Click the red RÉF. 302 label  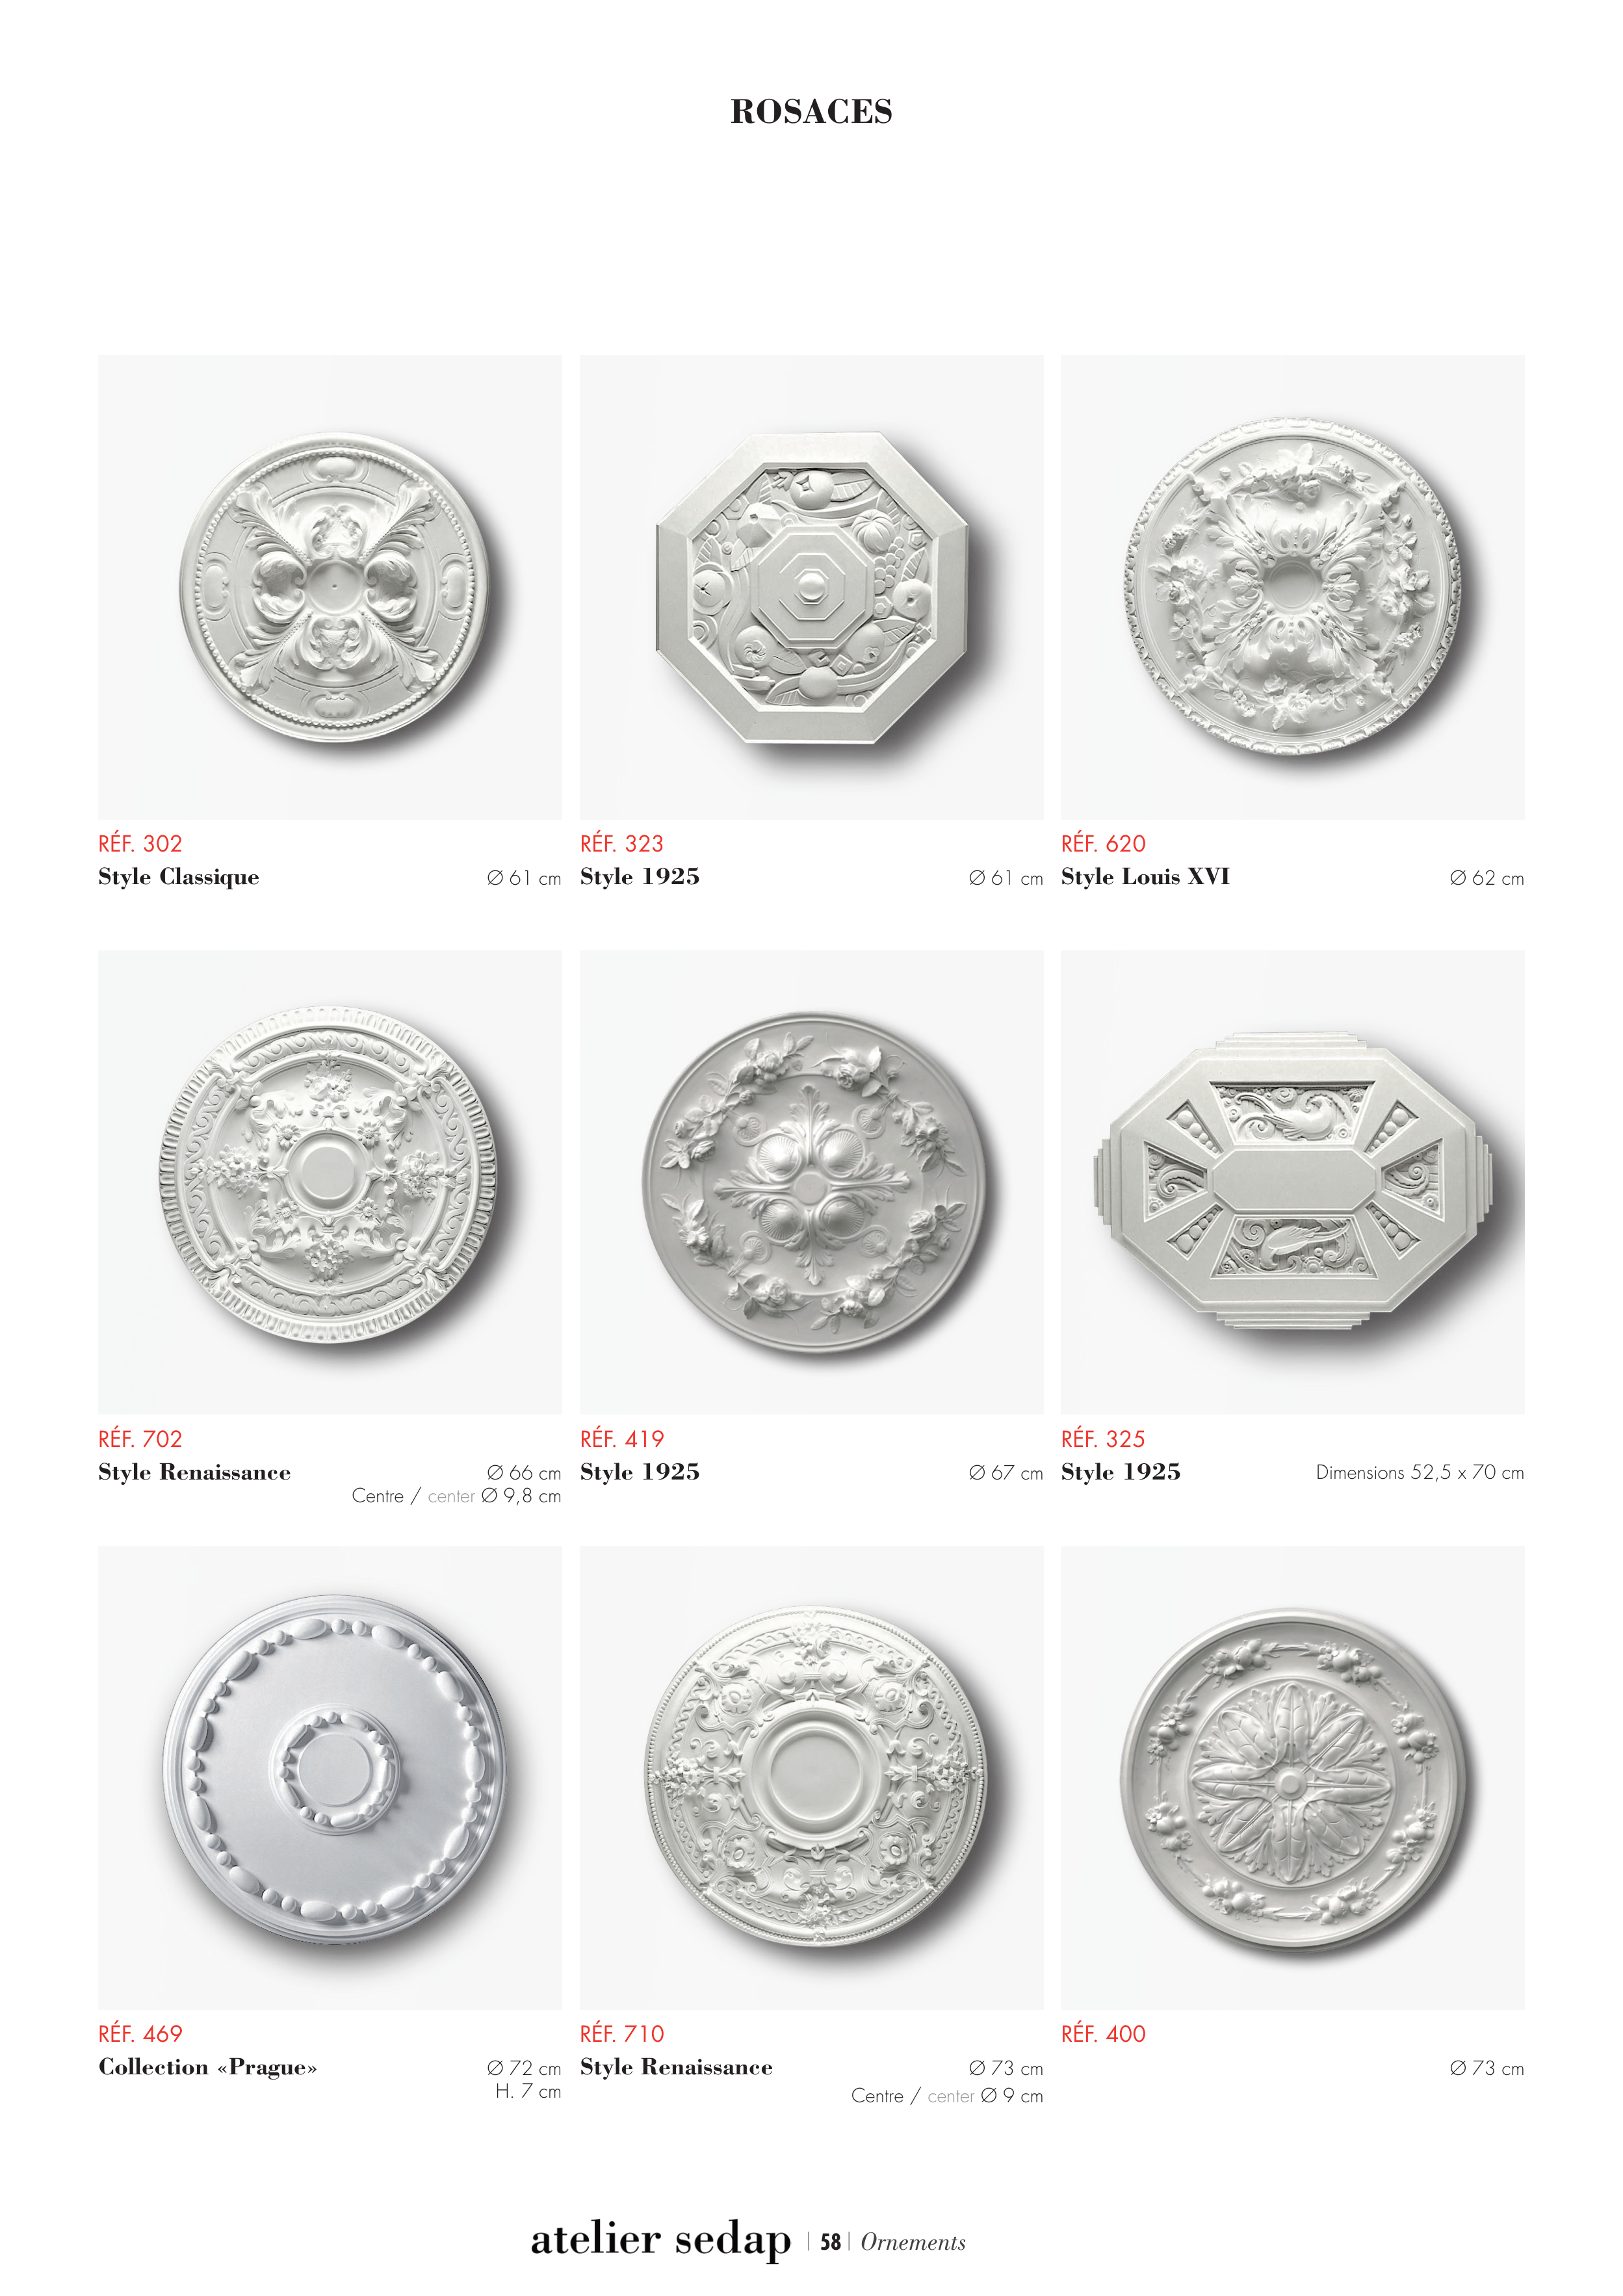pos(140,843)
